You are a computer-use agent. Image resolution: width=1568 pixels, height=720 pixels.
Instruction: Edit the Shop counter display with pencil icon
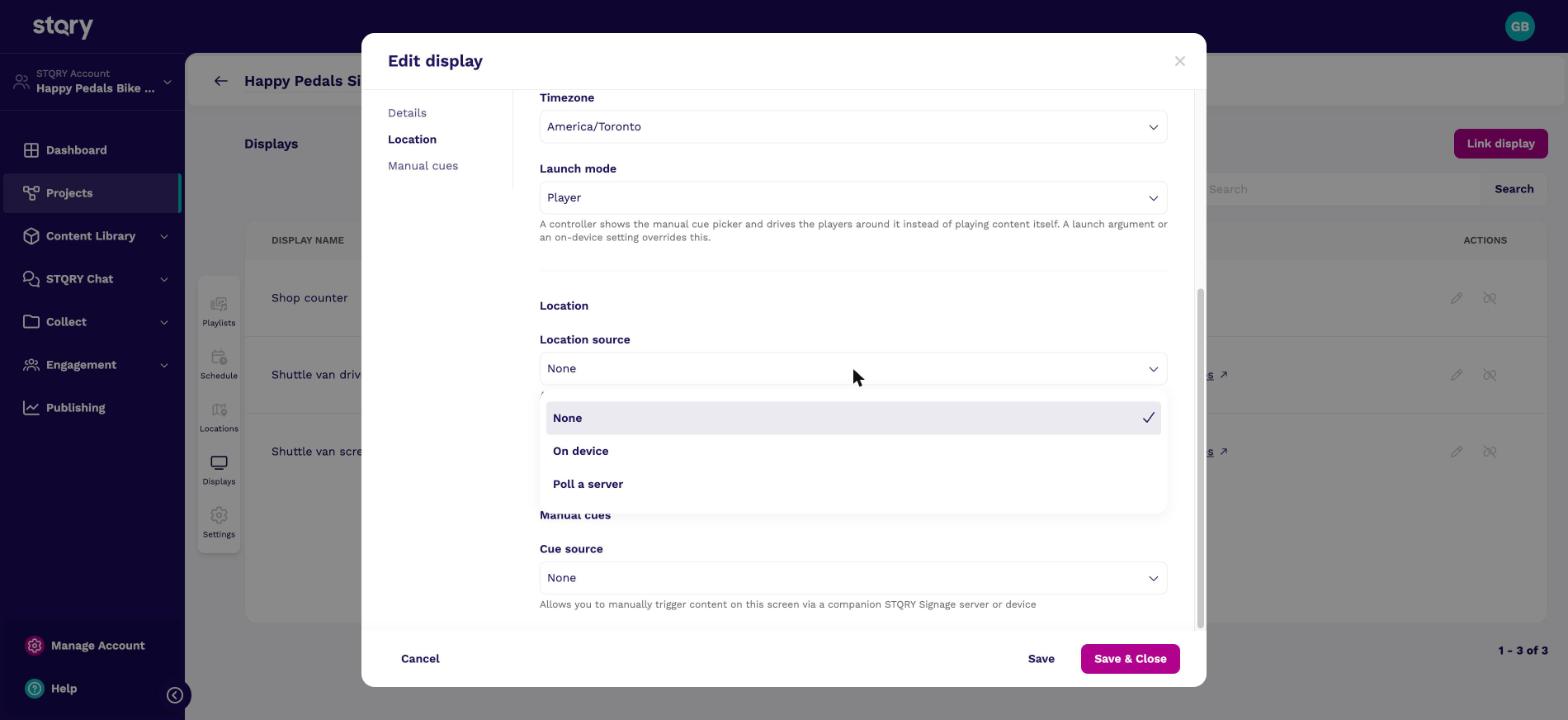pos(1457,298)
